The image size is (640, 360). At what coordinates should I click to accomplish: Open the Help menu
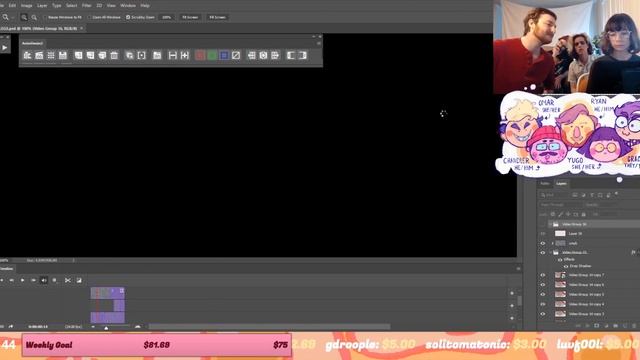(x=145, y=6)
